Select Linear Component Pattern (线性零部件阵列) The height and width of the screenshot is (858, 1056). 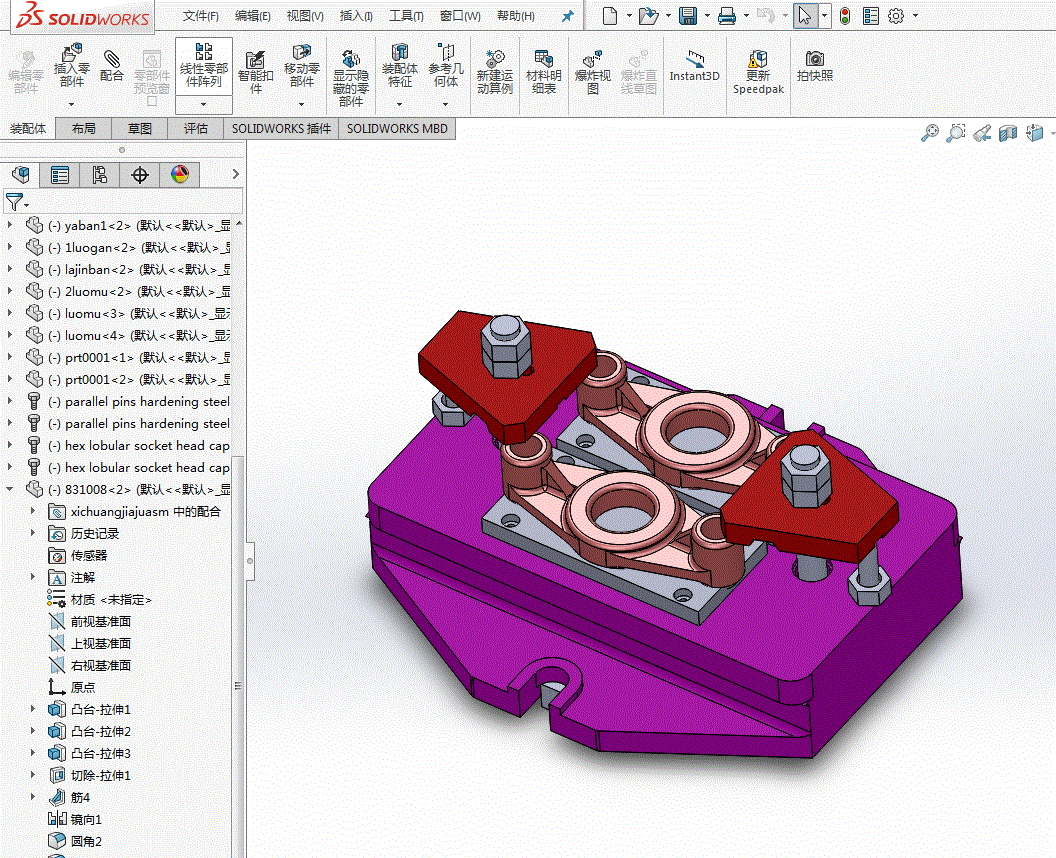[x=203, y=65]
